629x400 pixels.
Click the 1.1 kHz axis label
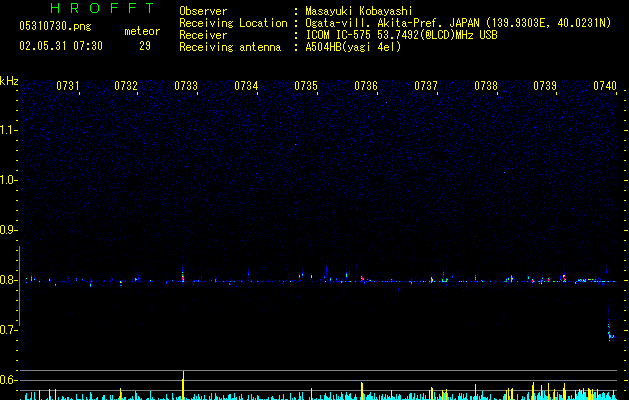pyautogui.click(x=8, y=130)
